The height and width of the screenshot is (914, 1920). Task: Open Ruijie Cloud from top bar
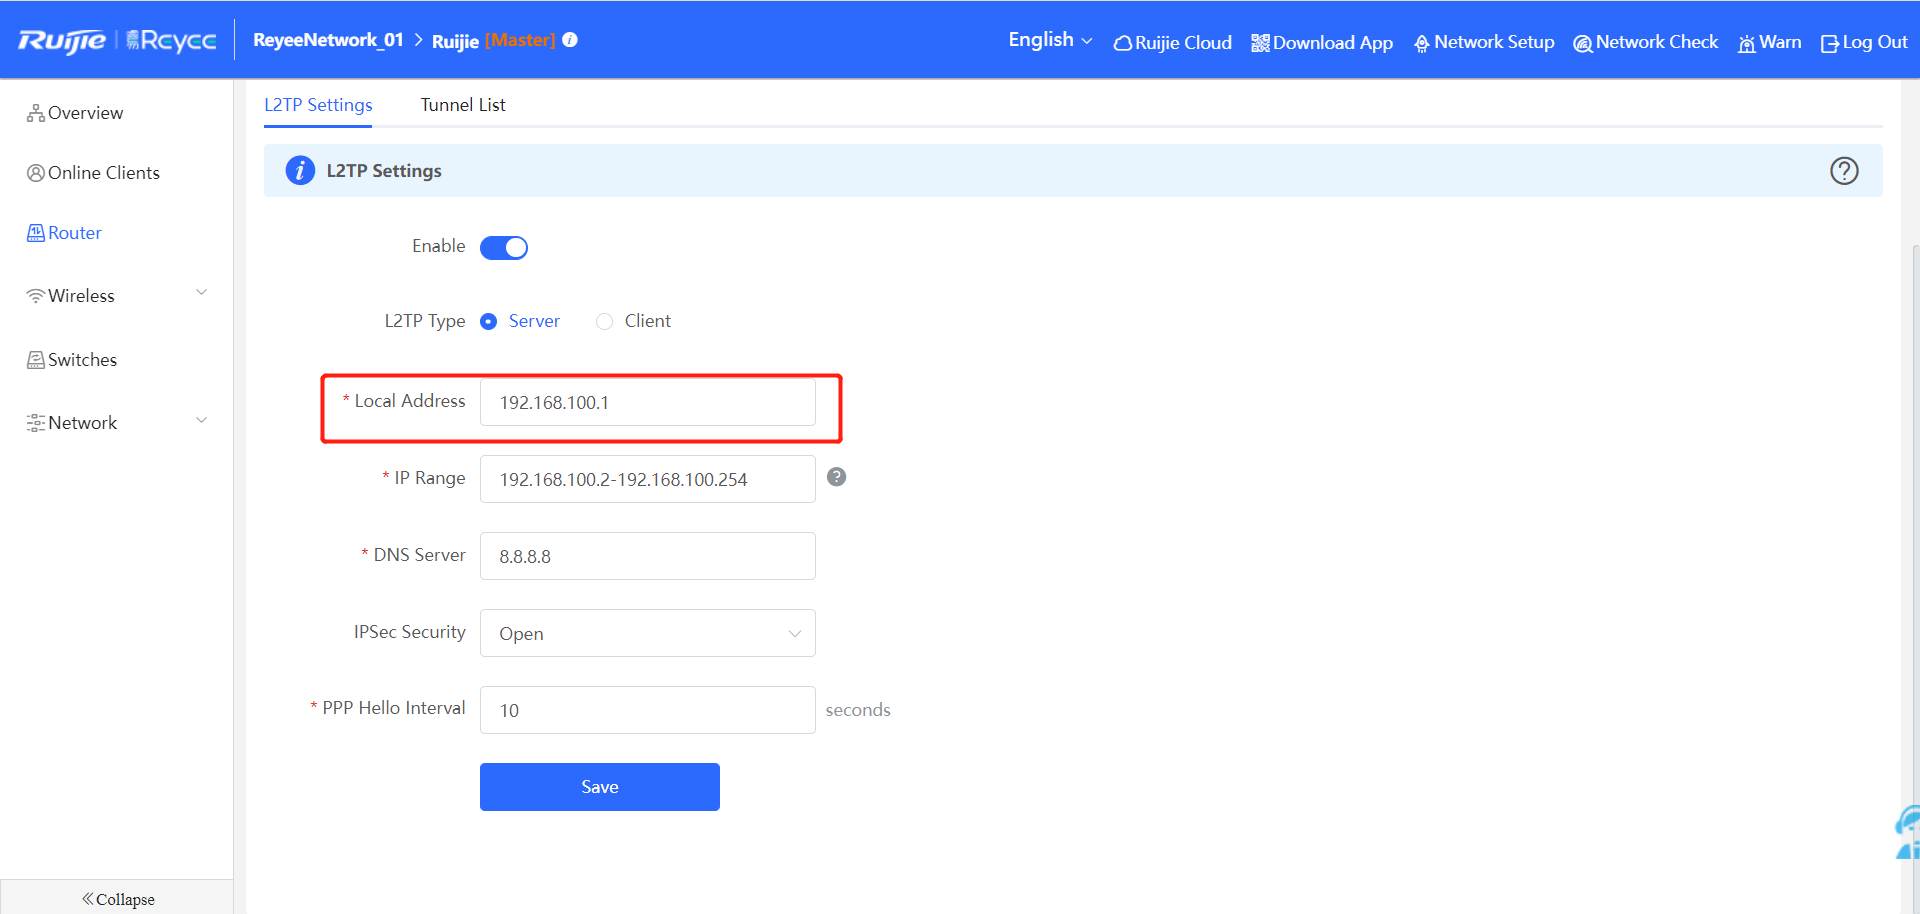pyautogui.click(x=1172, y=42)
